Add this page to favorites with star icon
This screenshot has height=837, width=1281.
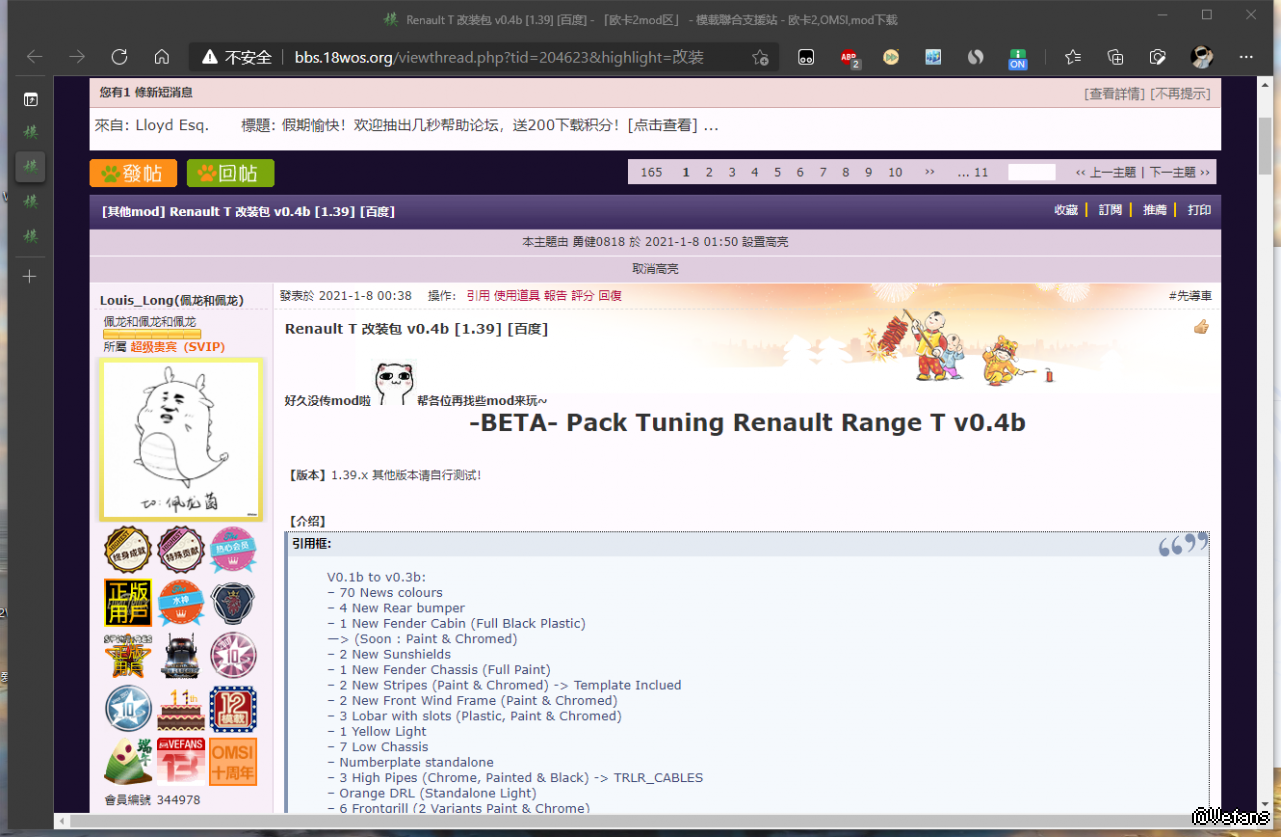[760, 57]
